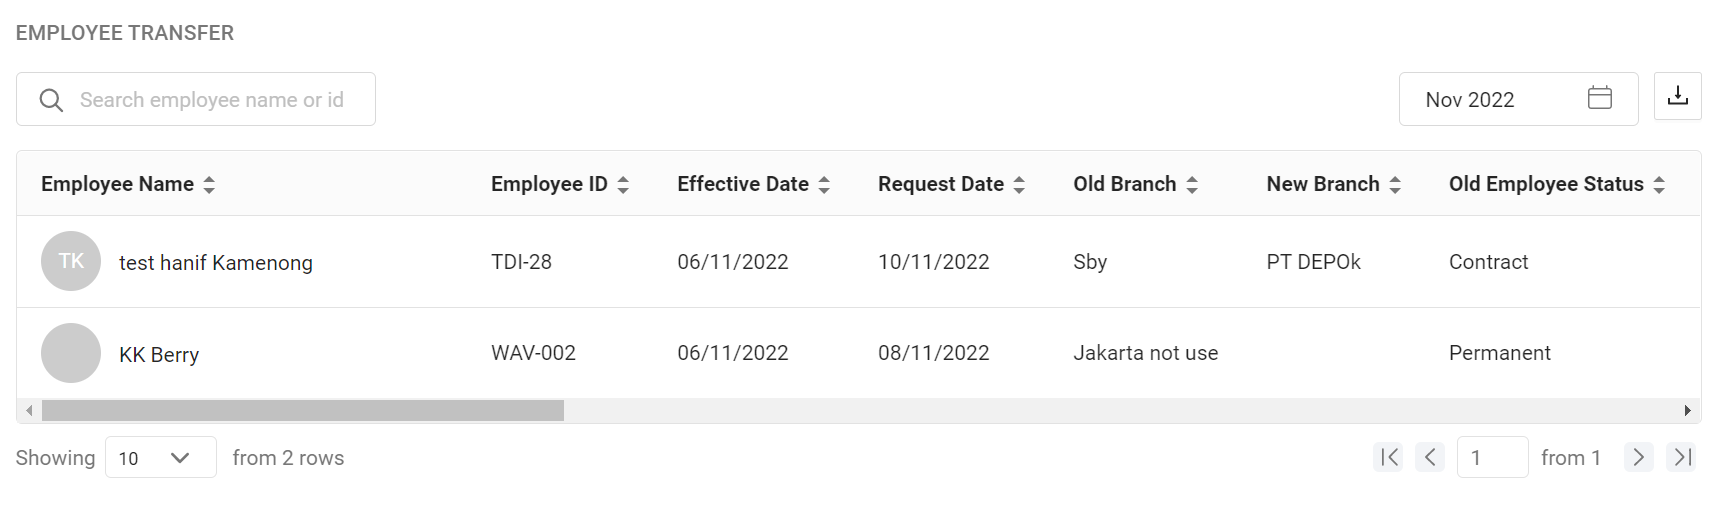Sort by Effective Date column

tap(824, 185)
